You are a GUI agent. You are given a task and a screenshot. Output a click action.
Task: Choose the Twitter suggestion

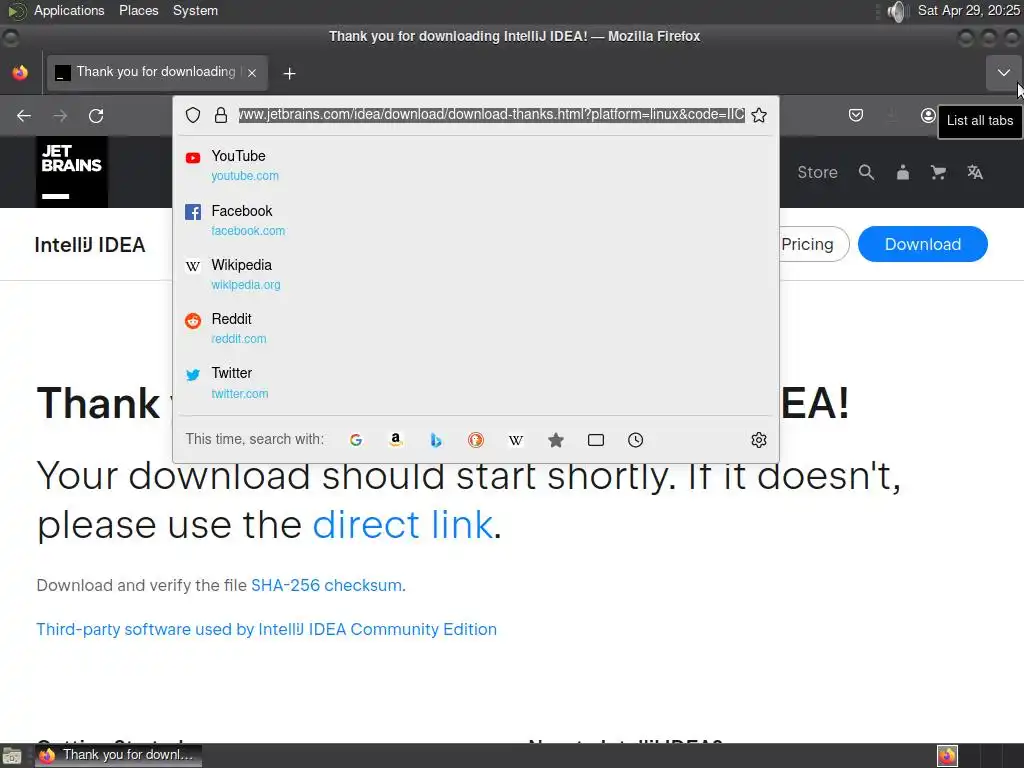tap(475, 383)
